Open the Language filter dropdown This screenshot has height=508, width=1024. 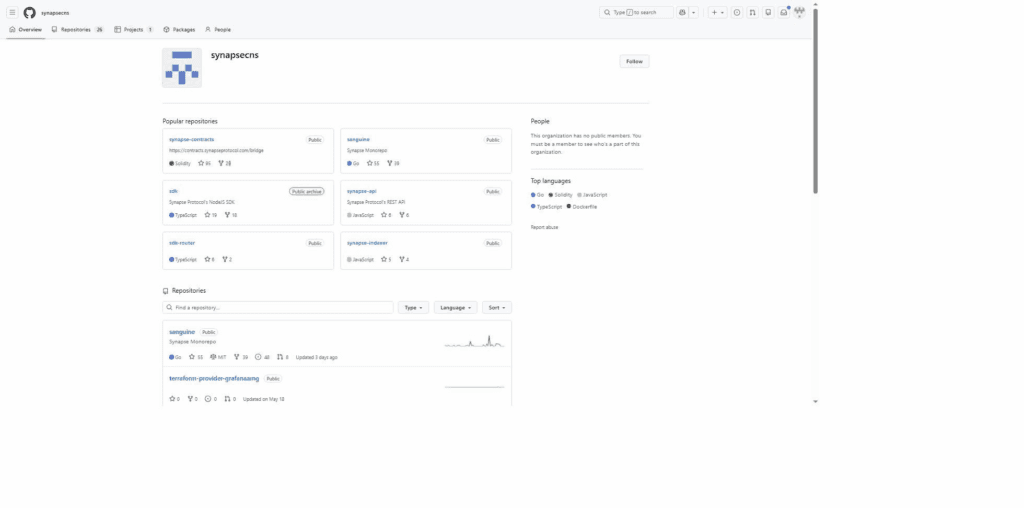(455, 308)
